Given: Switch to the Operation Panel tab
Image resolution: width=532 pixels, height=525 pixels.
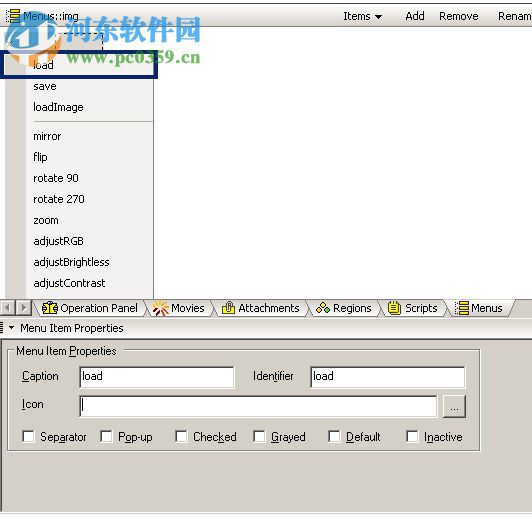Looking at the screenshot, I should (x=90, y=308).
